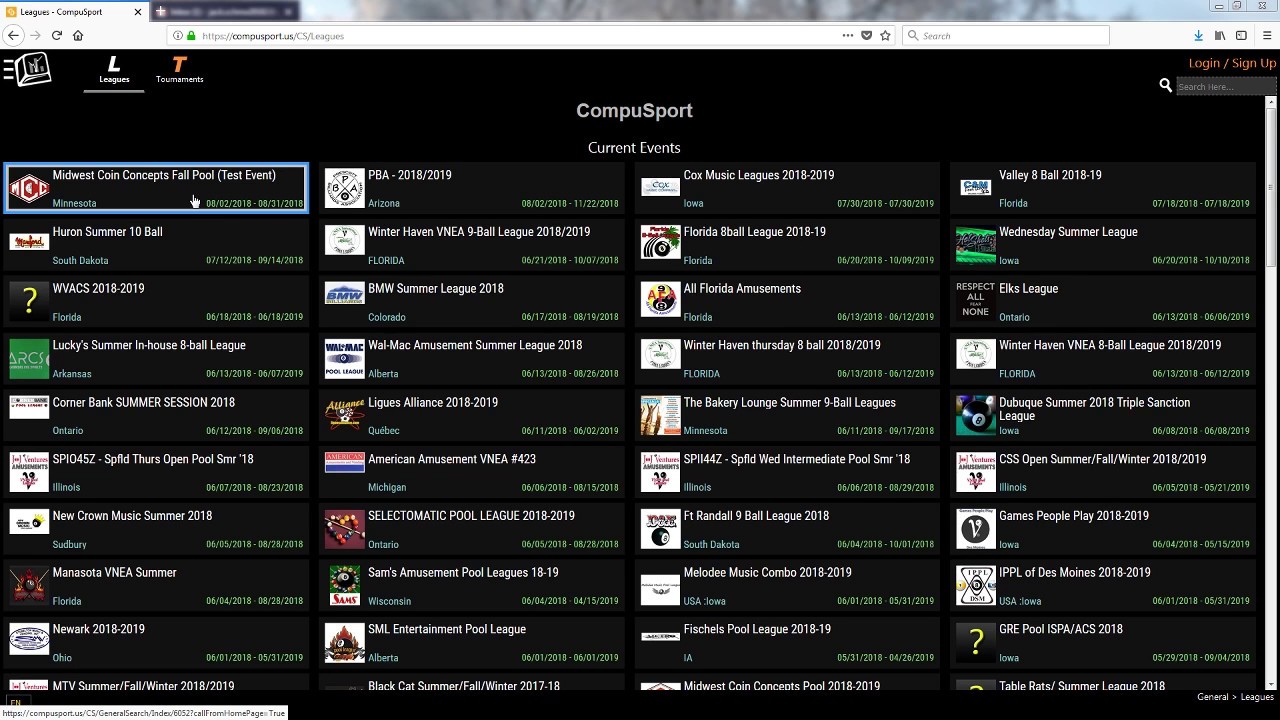
Task: Open Newark 2018-2019 league link
Action: pos(98,630)
